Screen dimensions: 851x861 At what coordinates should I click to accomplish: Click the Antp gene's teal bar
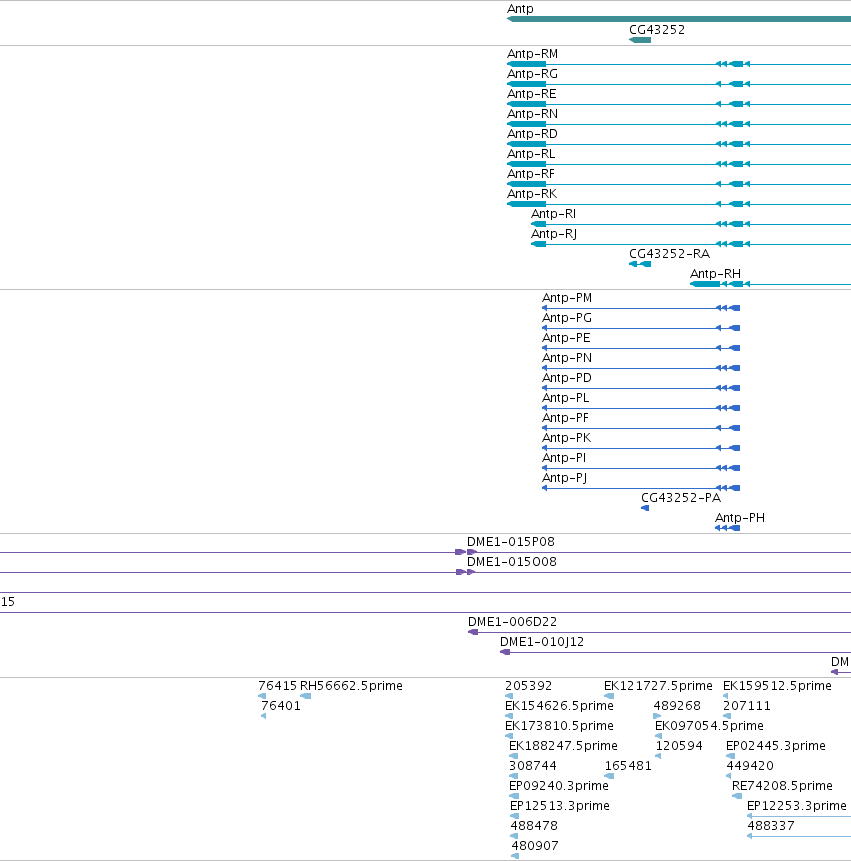point(679,19)
